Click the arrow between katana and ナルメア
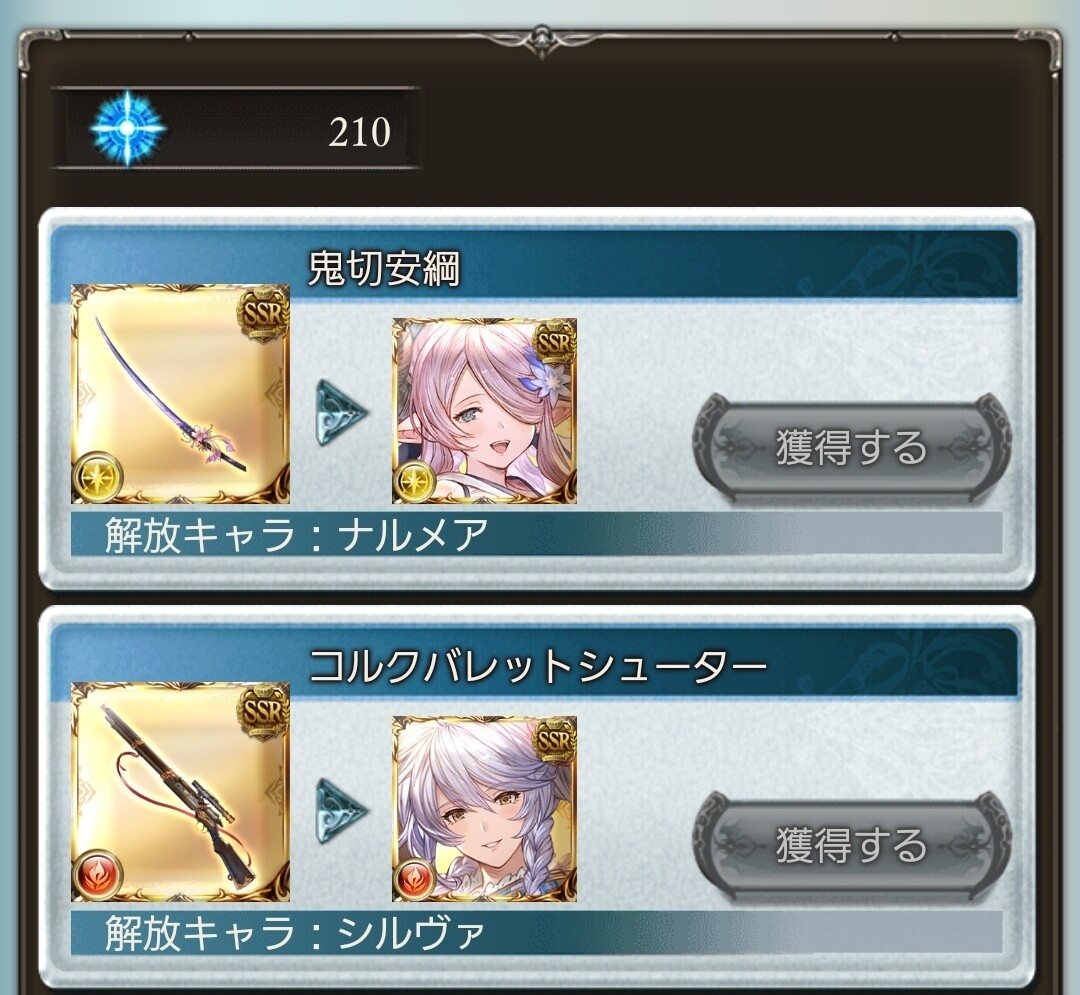Image resolution: width=1080 pixels, height=995 pixels. click(x=342, y=412)
